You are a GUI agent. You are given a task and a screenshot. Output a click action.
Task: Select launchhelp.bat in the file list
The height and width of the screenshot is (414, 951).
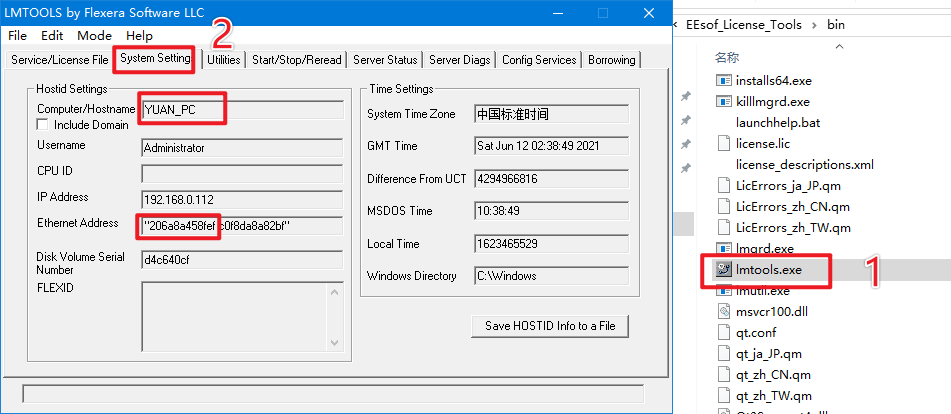pyautogui.click(x=778, y=122)
